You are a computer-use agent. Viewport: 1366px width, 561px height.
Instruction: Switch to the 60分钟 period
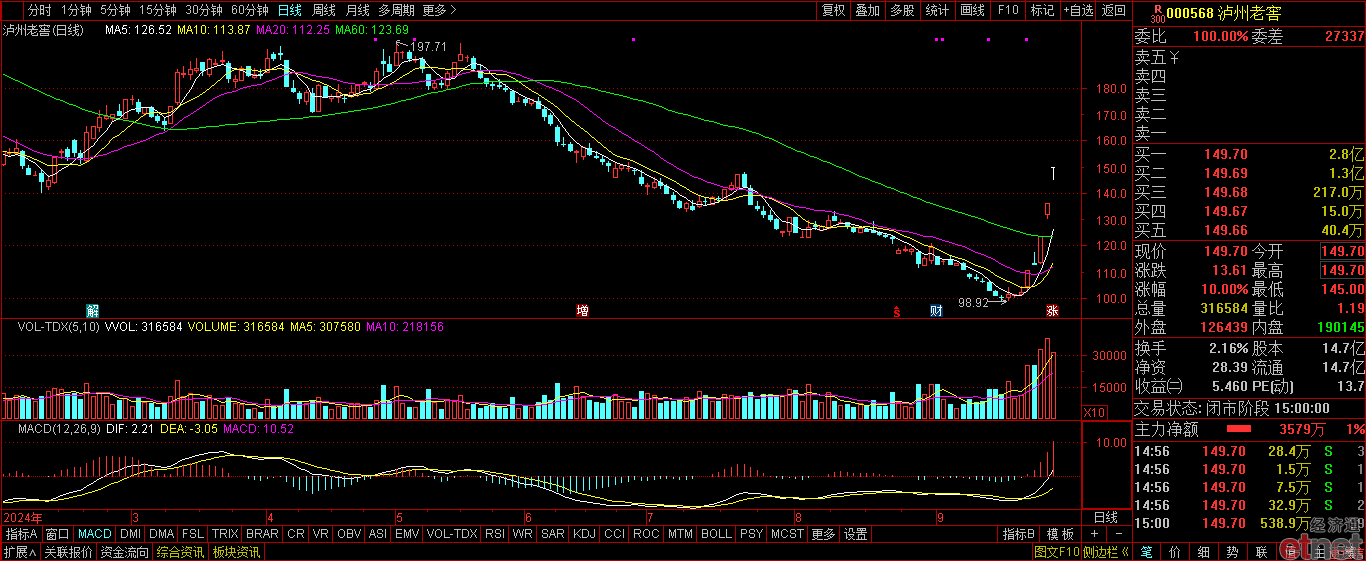[250, 10]
